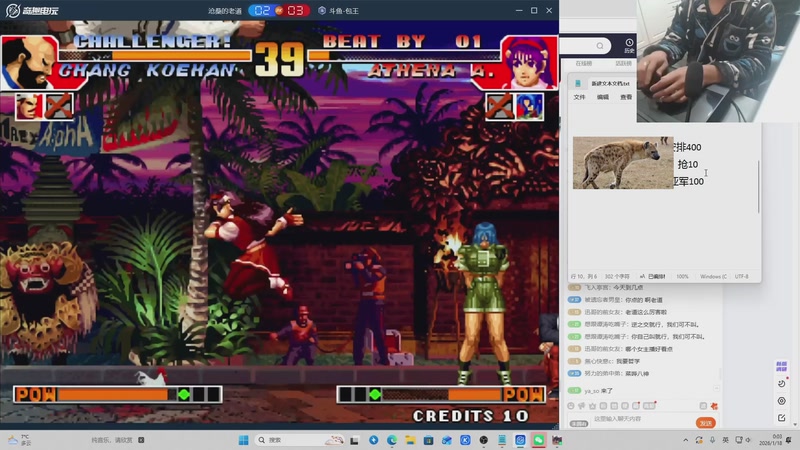This screenshot has height=450, width=800.
Task: Click the megaphone icon in chat toolbar
Action: [582, 406]
